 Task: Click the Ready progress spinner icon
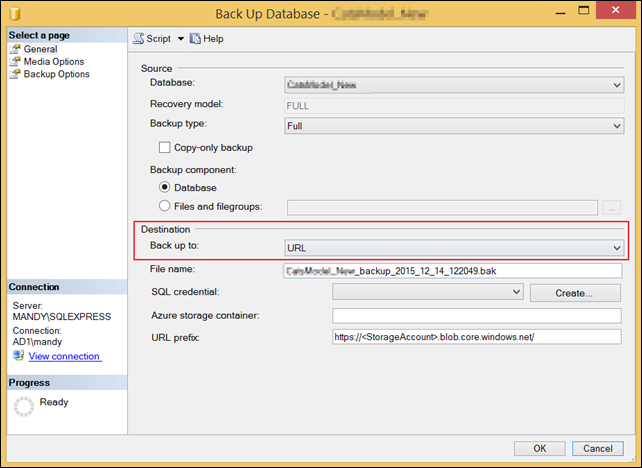[21, 408]
